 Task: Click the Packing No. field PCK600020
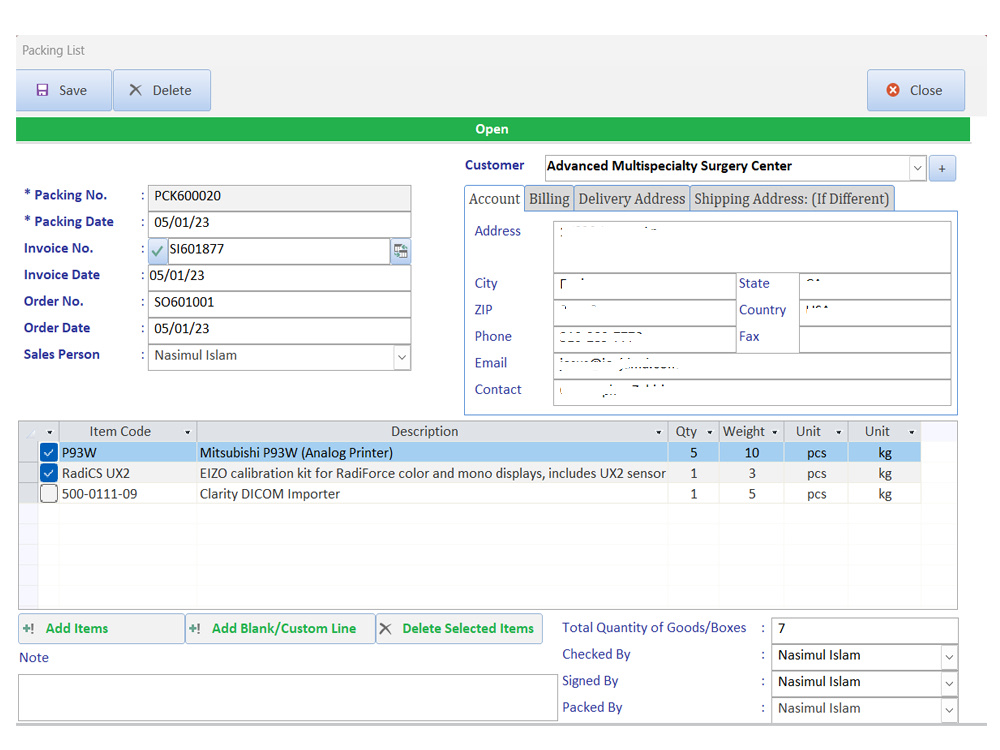(x=279, y=197)
